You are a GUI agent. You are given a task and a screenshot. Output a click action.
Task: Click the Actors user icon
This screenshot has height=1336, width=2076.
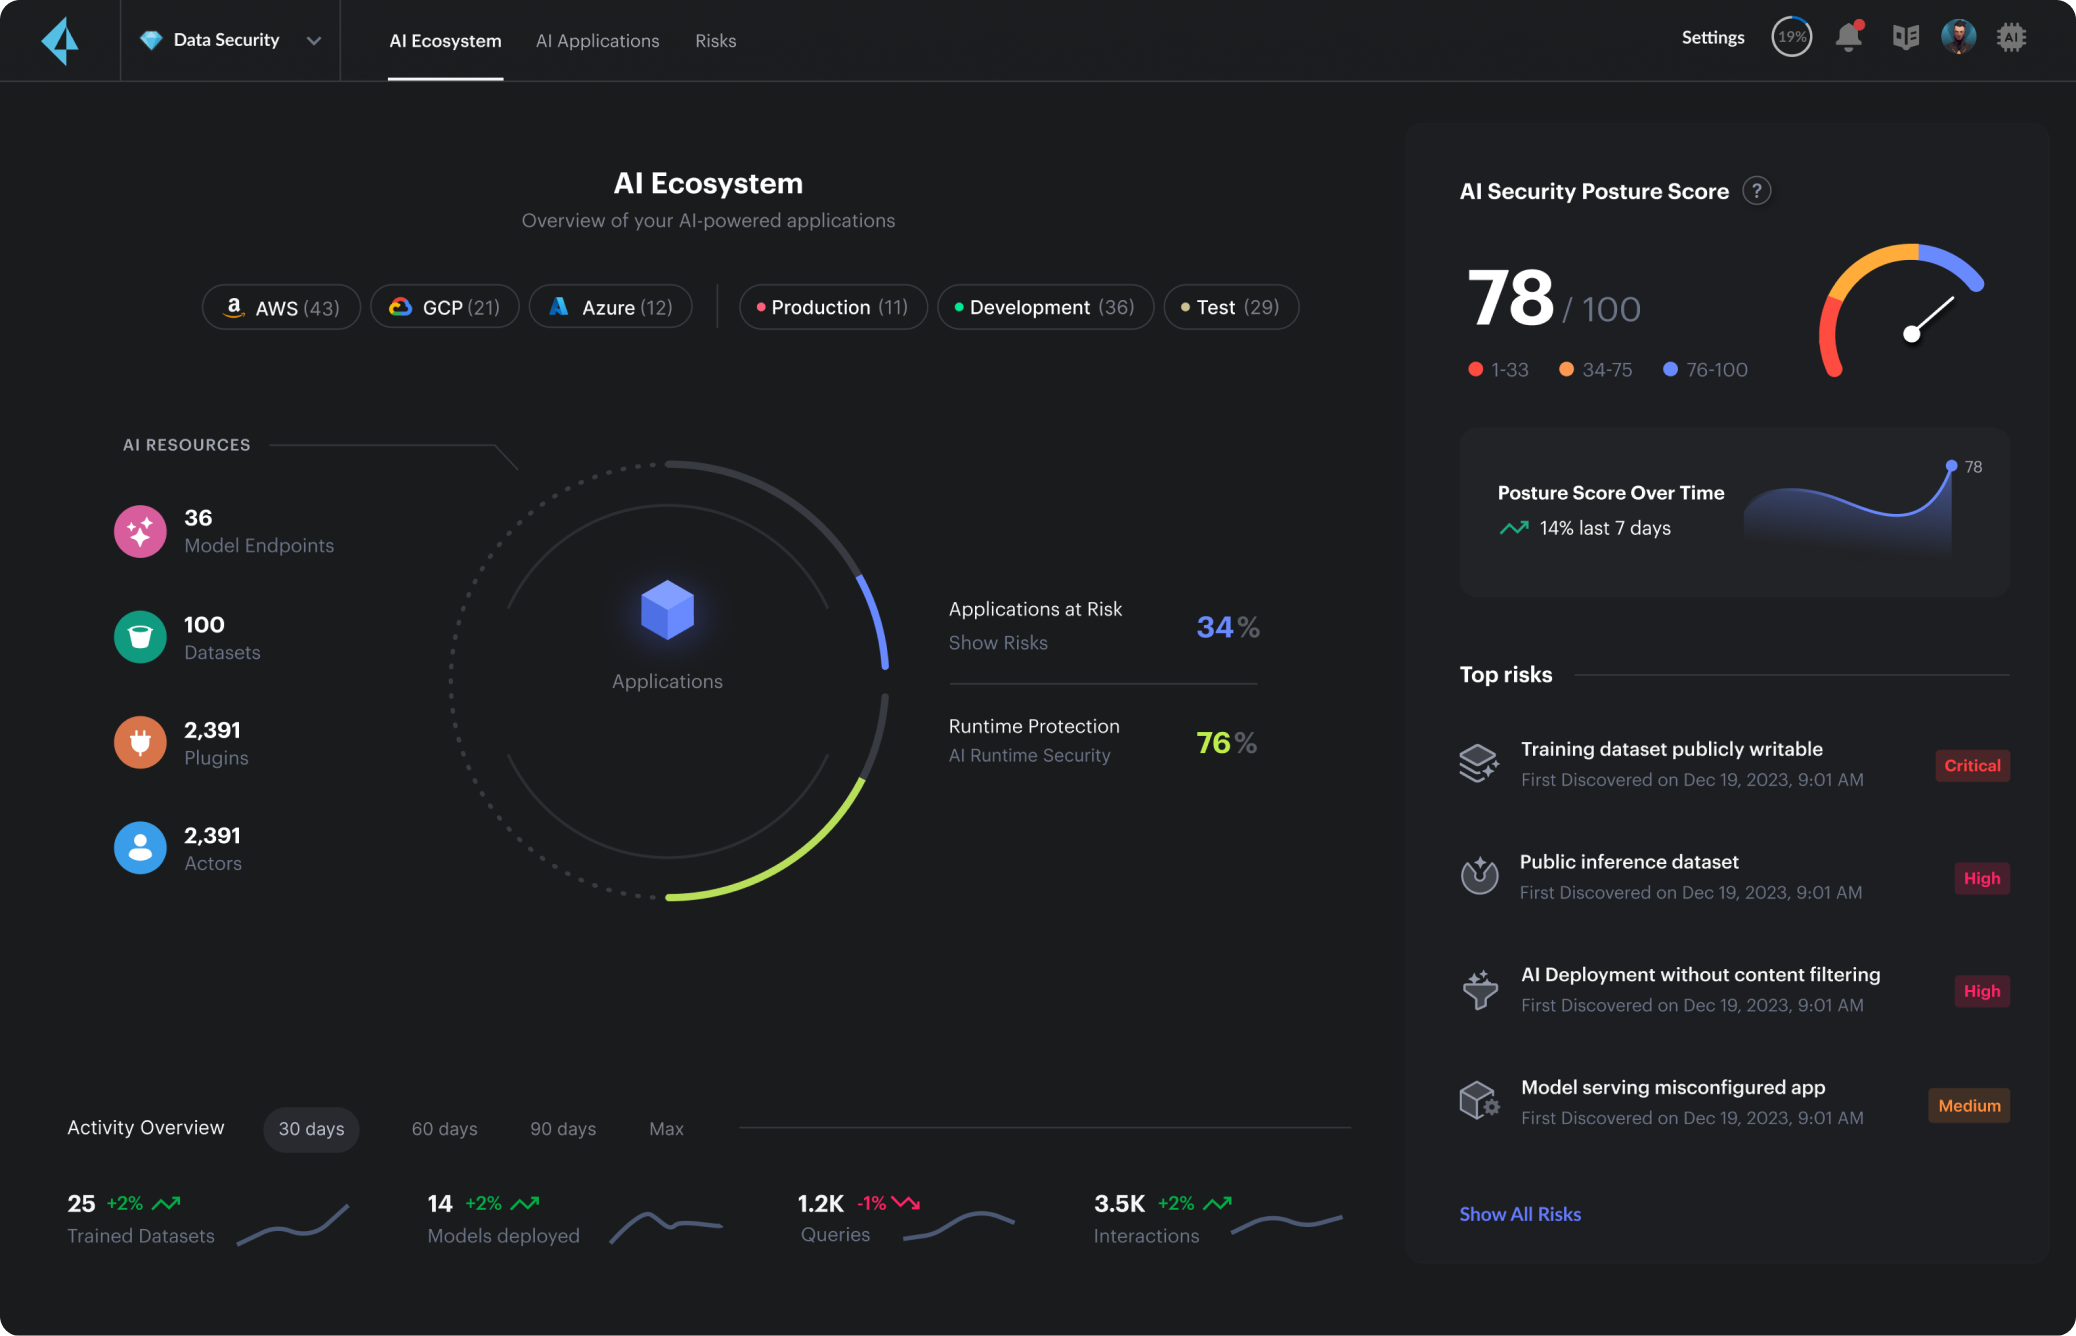[x=139, y=848]
